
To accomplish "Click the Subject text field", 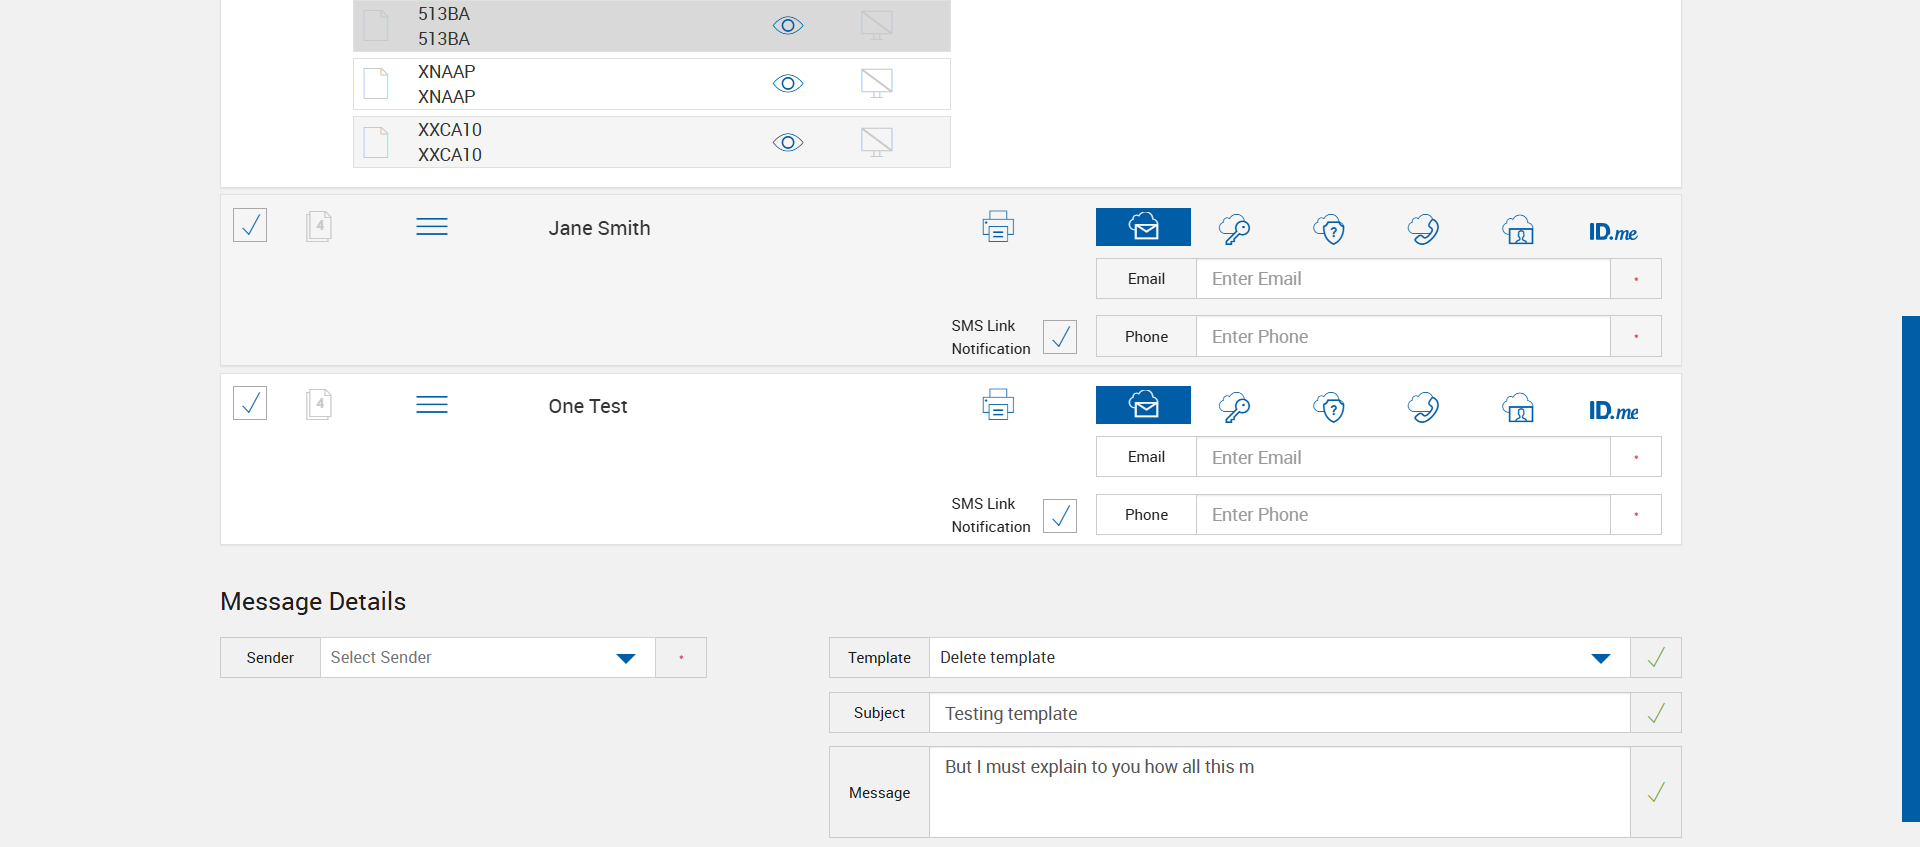I will tap(1279, 713).
